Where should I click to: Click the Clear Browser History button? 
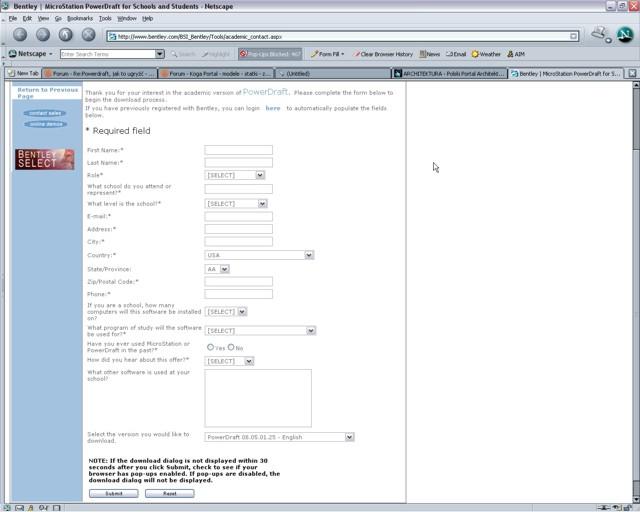[x=383, y=54]
